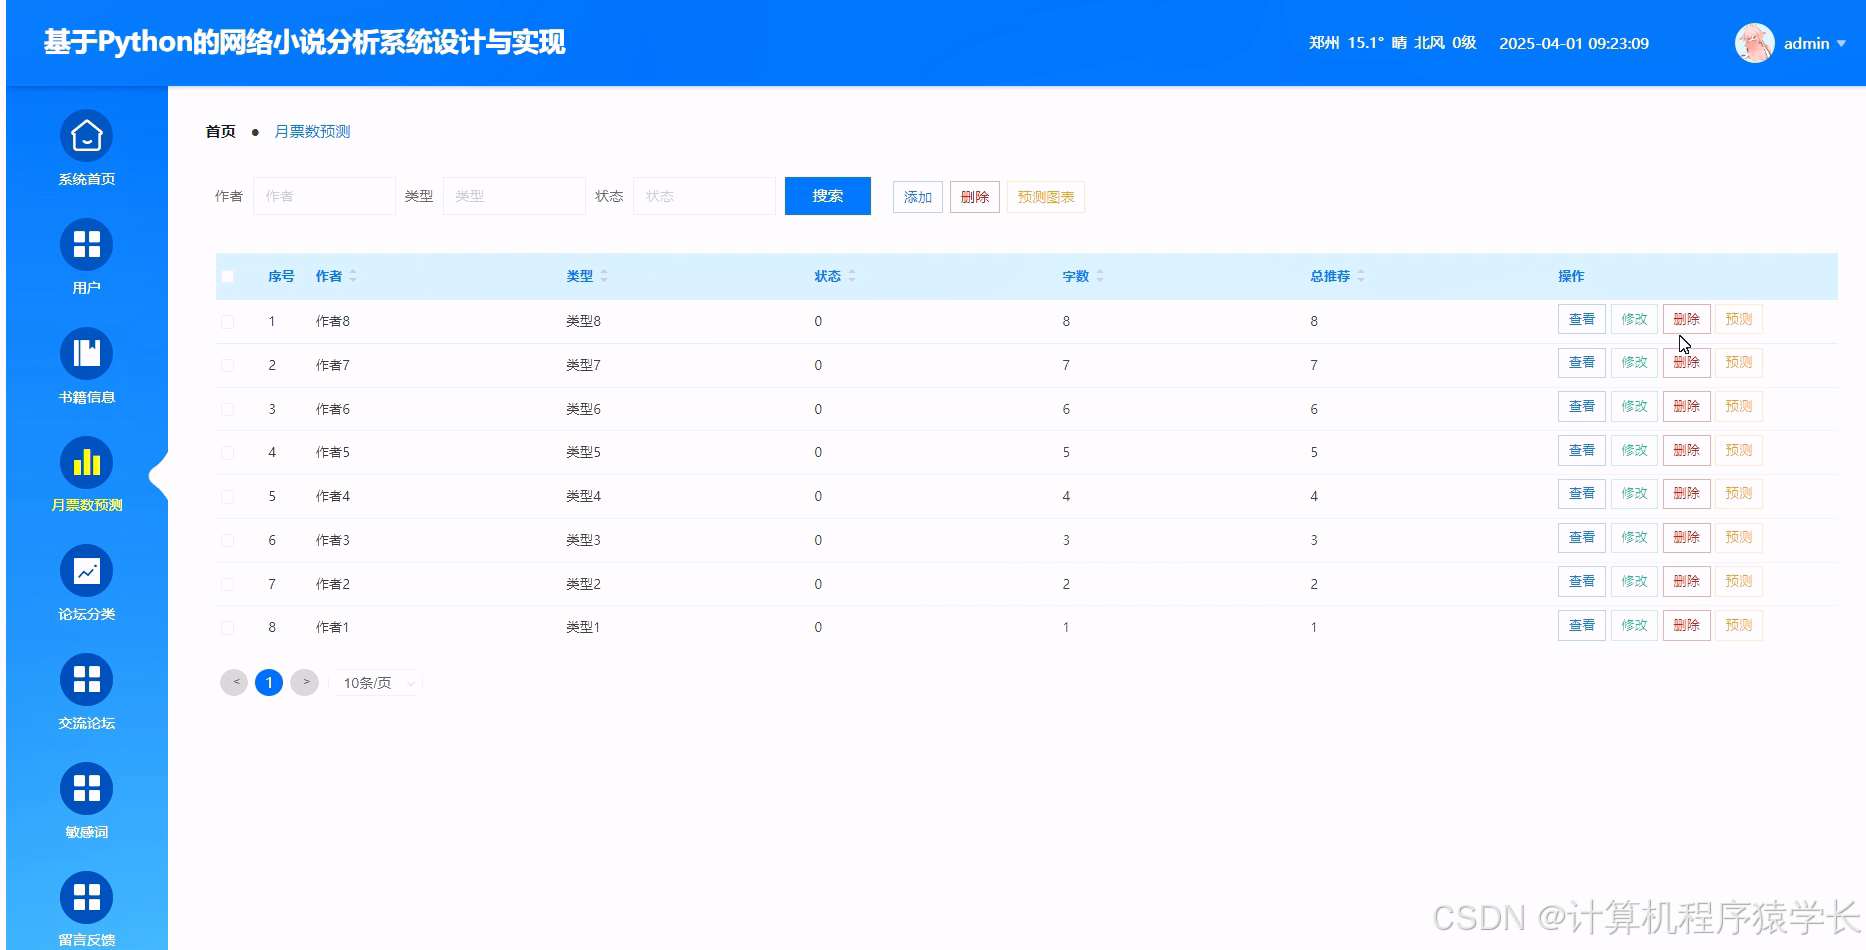1866x950 pixels.
Task: Click the 郑州 weather info text
Action: (x=1392, y=43)
